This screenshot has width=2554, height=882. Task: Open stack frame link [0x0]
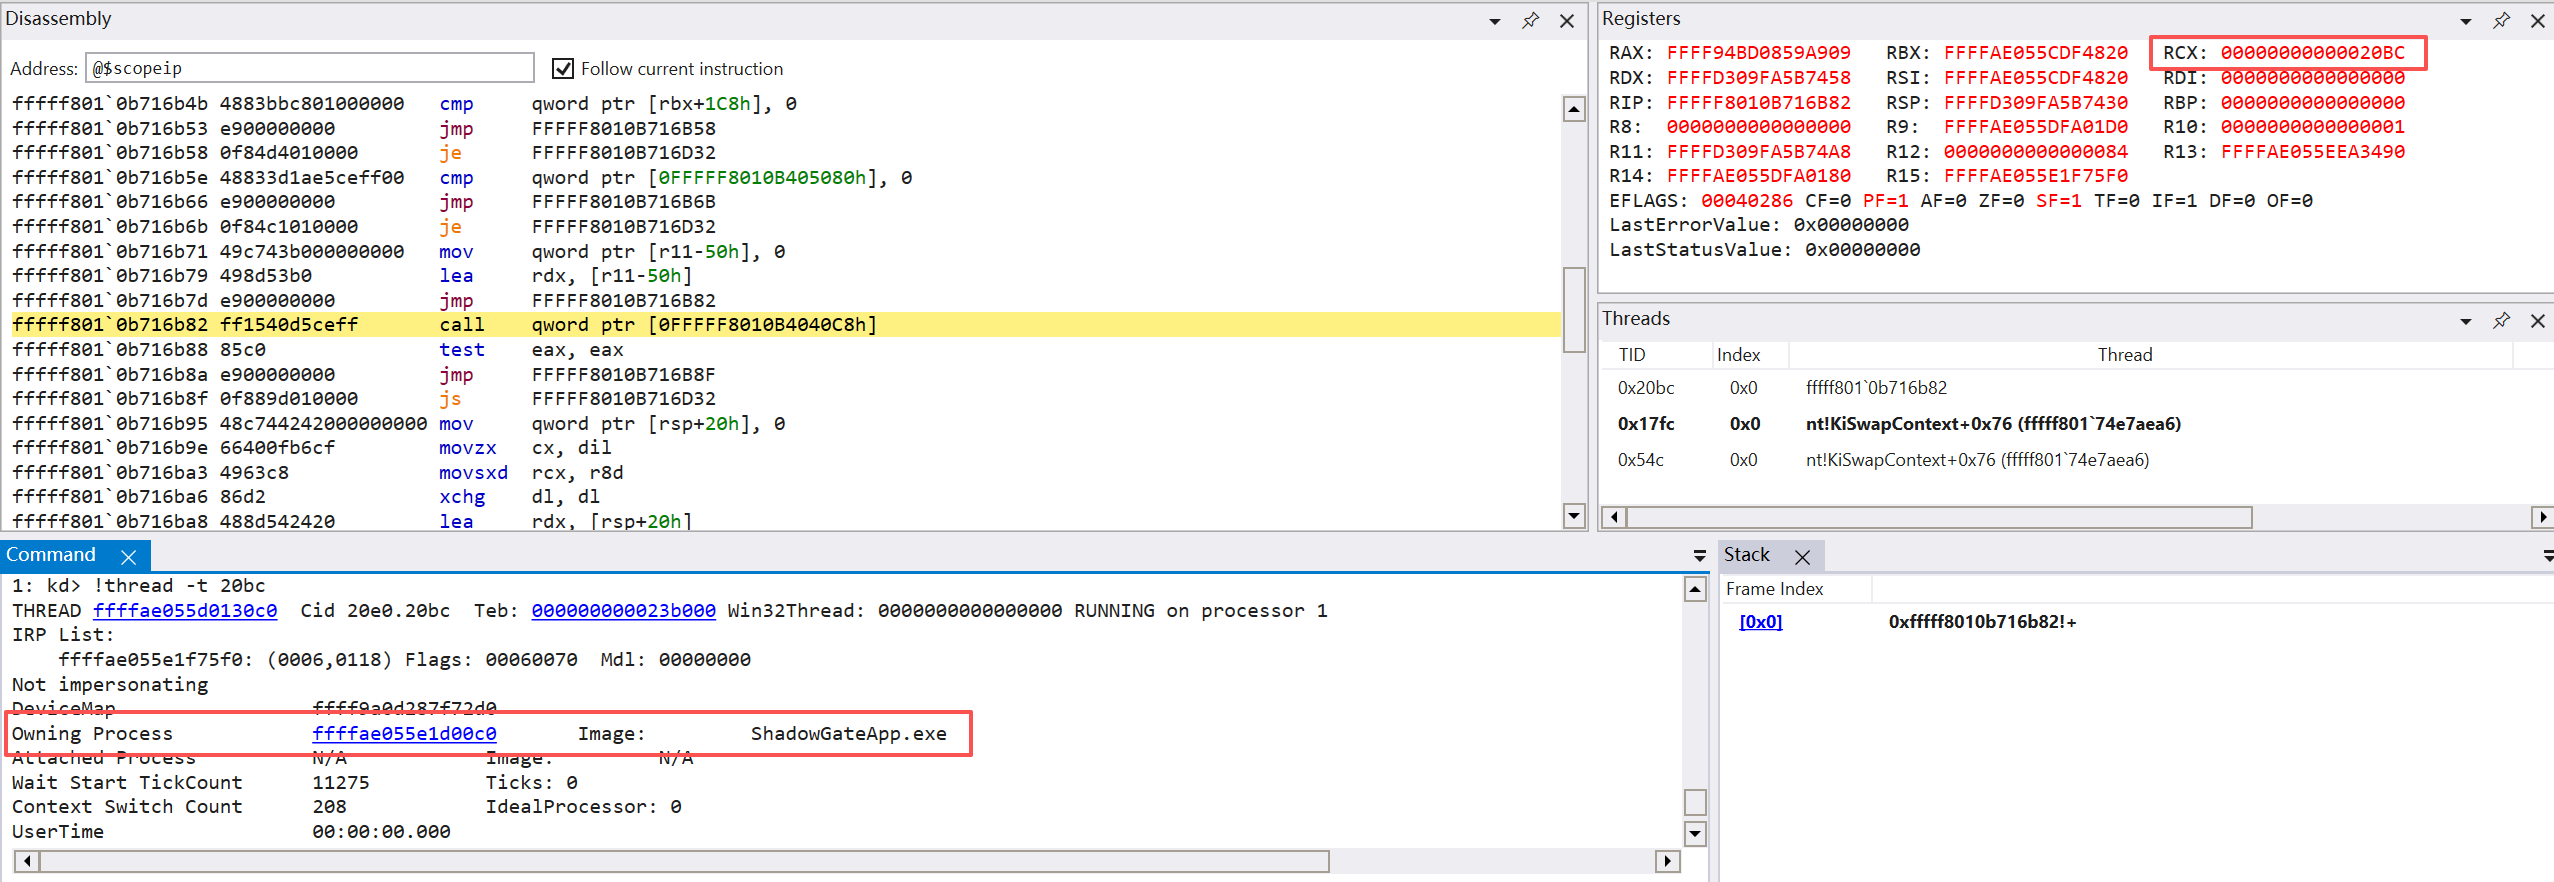tap(1761, 622)
